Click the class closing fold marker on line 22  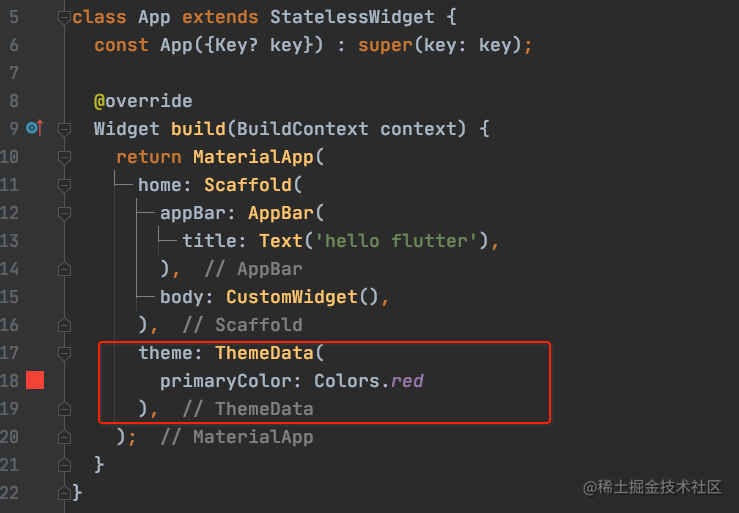64,493
